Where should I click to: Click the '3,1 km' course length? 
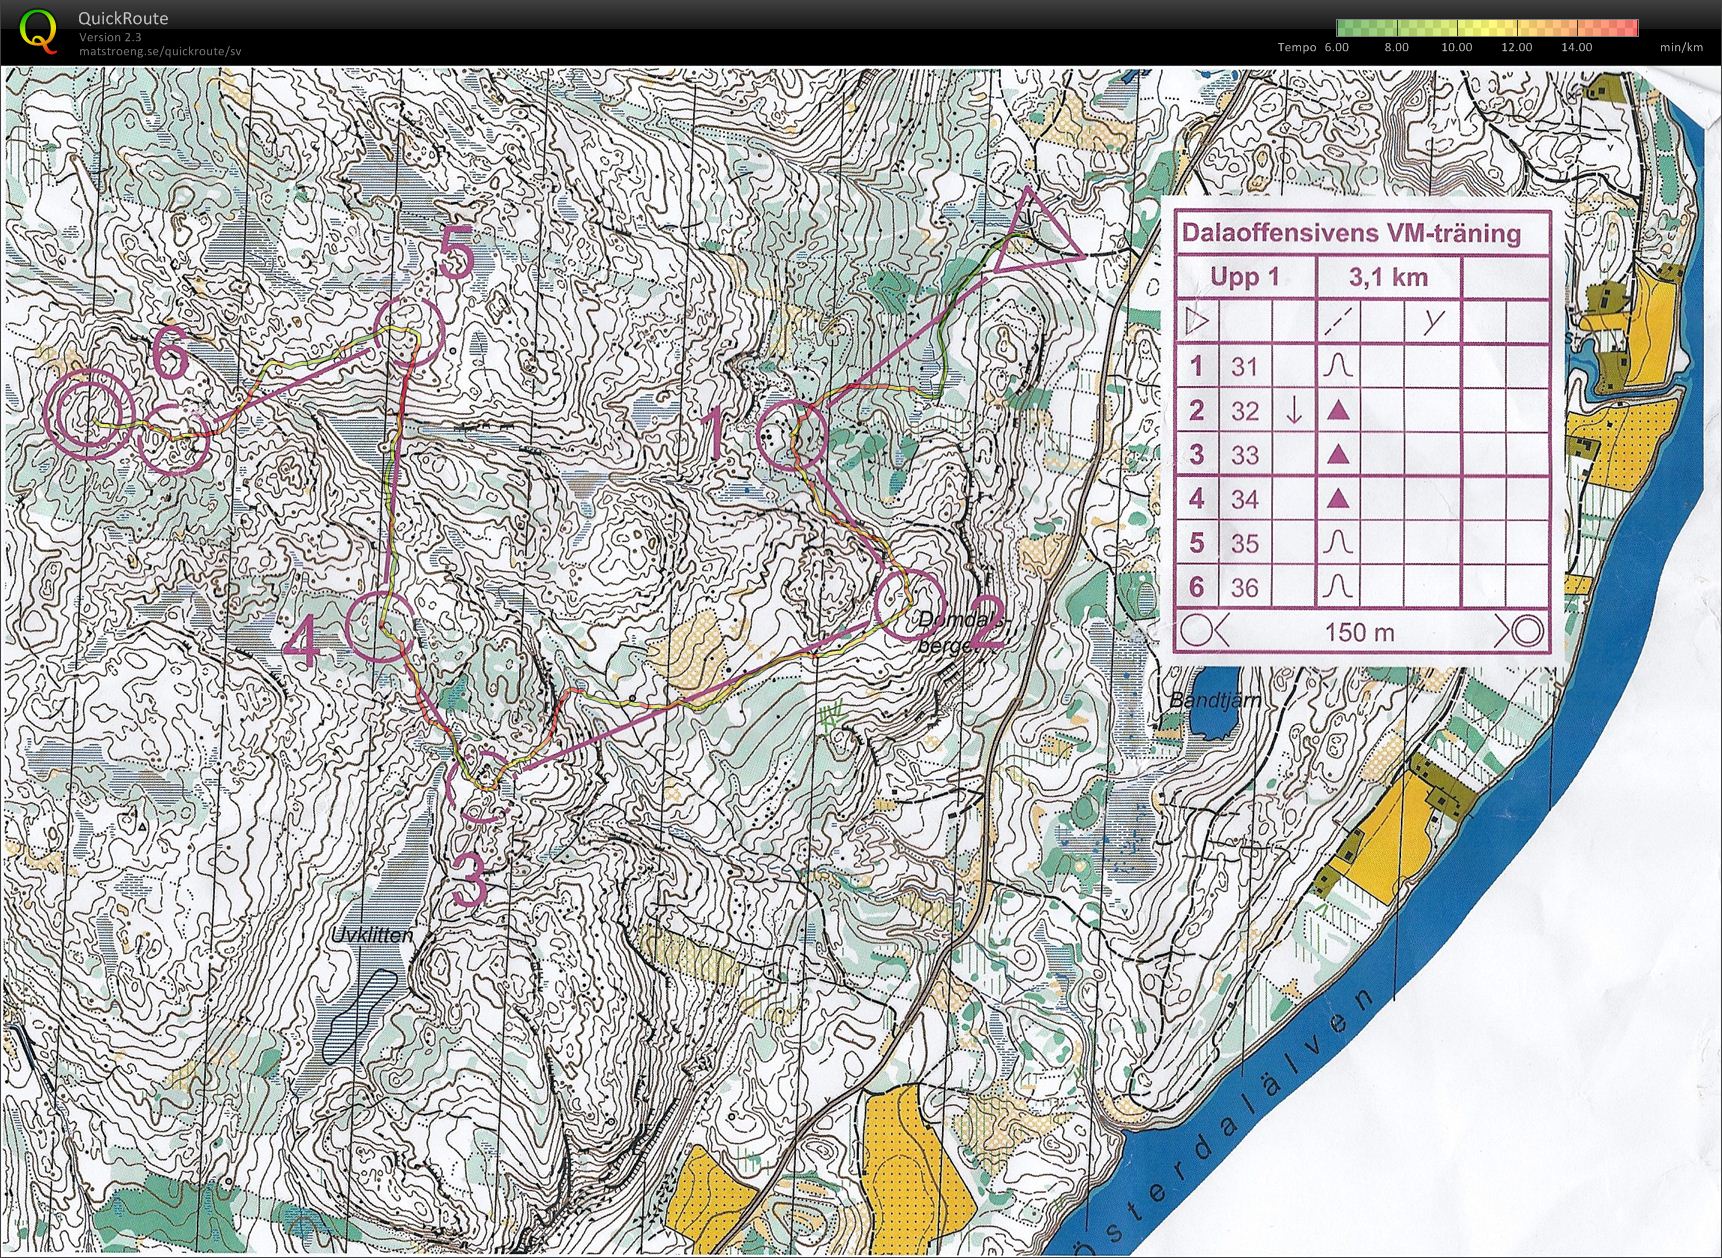point(1388,277)
